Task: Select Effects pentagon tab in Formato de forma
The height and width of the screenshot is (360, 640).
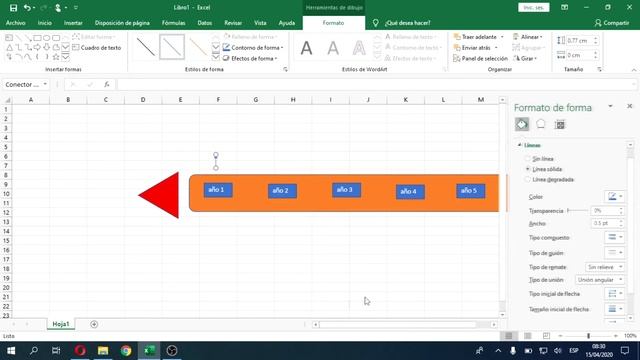Action: [540, 124]
